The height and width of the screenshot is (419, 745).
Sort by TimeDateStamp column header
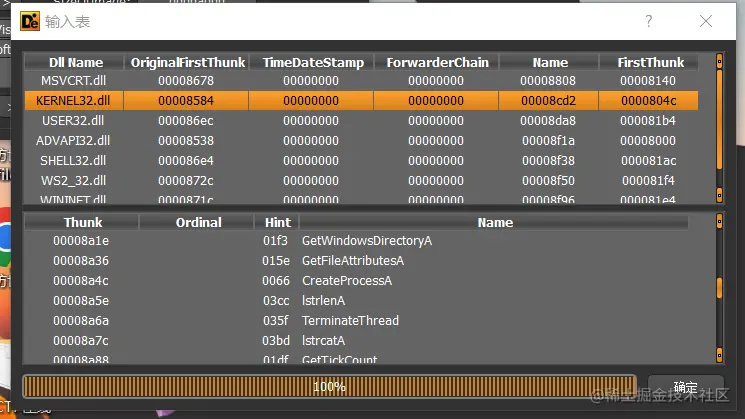pyautogui.click(x=312, y=62)
